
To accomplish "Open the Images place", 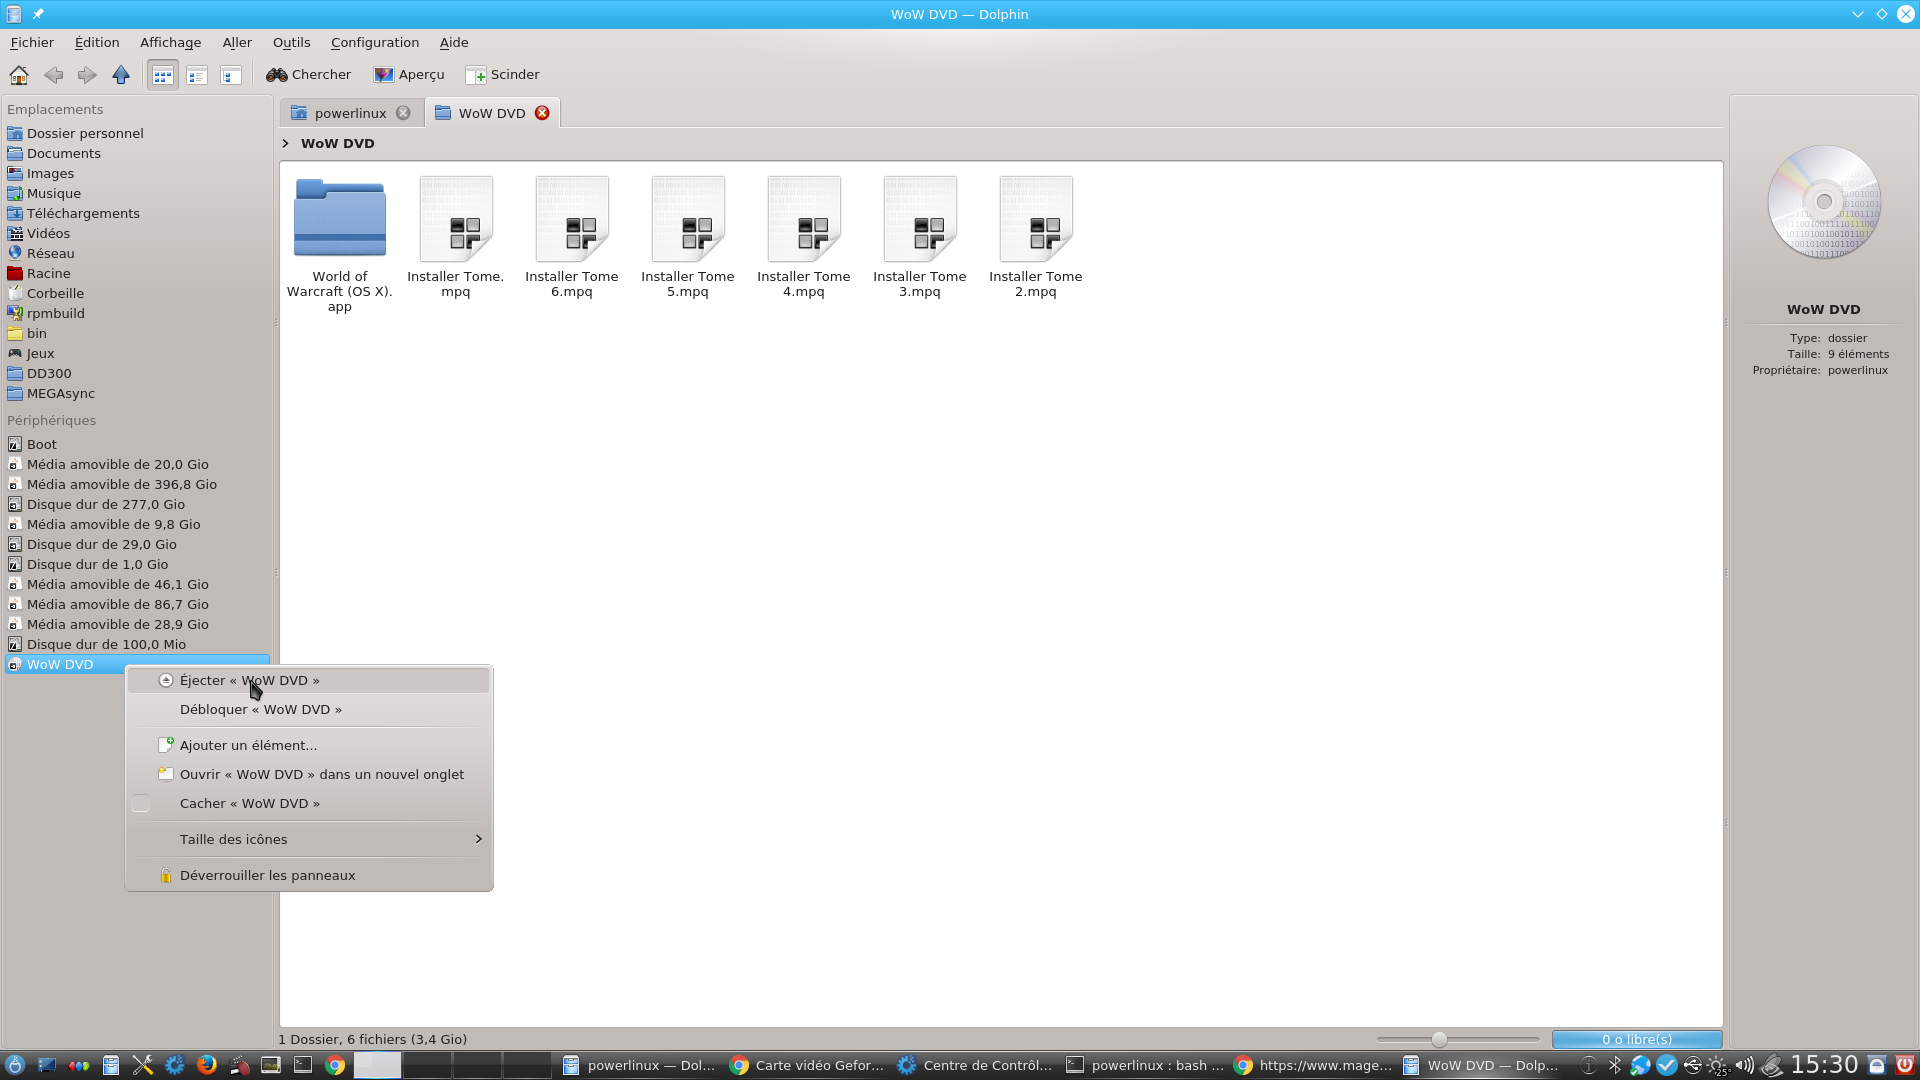I will tap(137, 173).
